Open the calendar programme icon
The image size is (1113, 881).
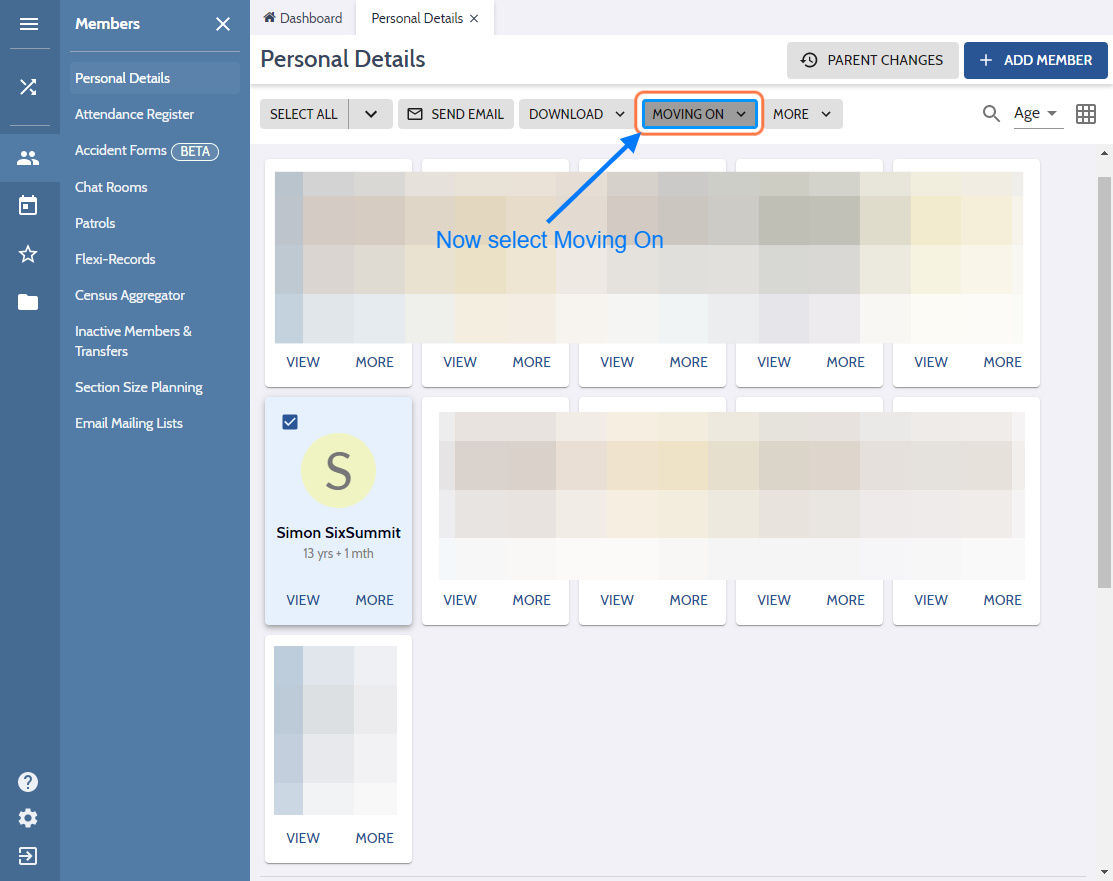(x=28, y=206)
